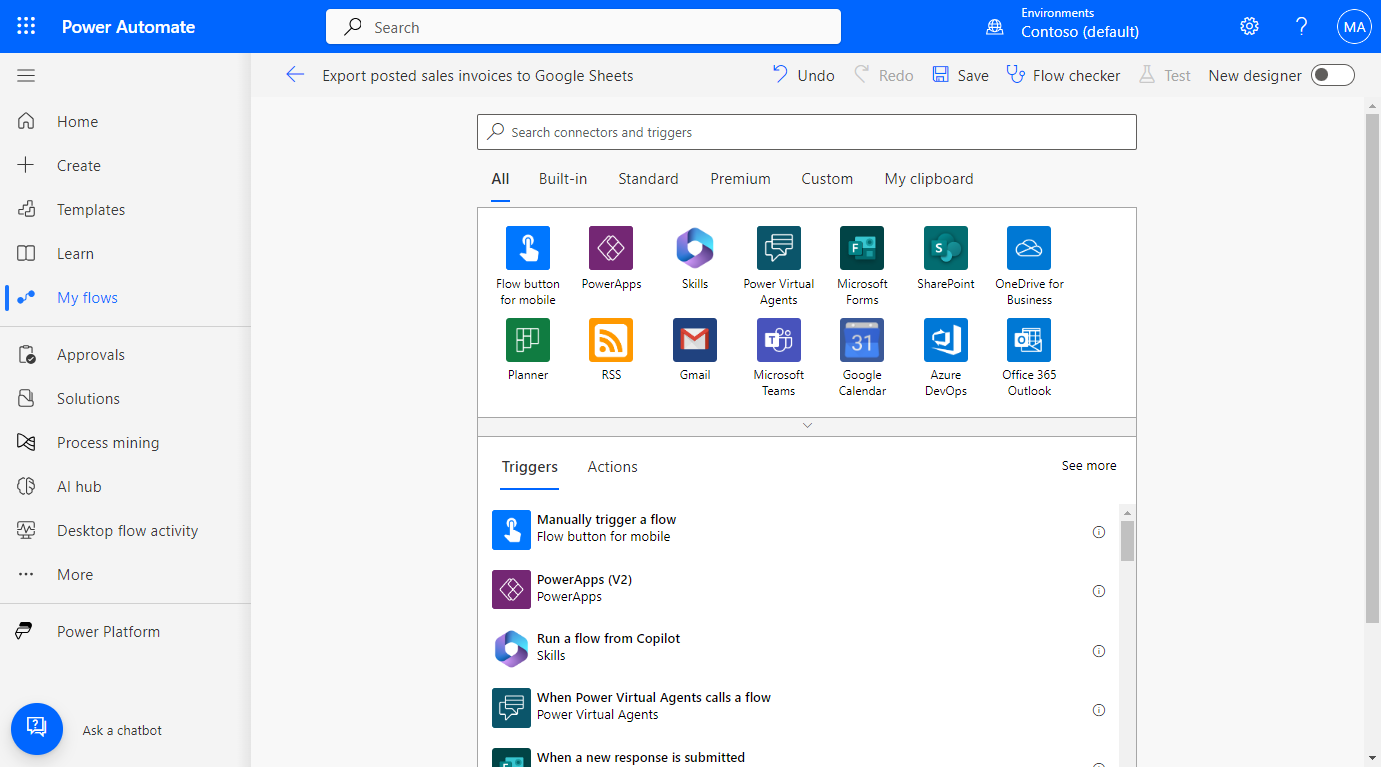Image resolution: width=1381 pixels, height=767 pixels.
Task: Select the SharePoint connector icon
Action: (945, 248)
